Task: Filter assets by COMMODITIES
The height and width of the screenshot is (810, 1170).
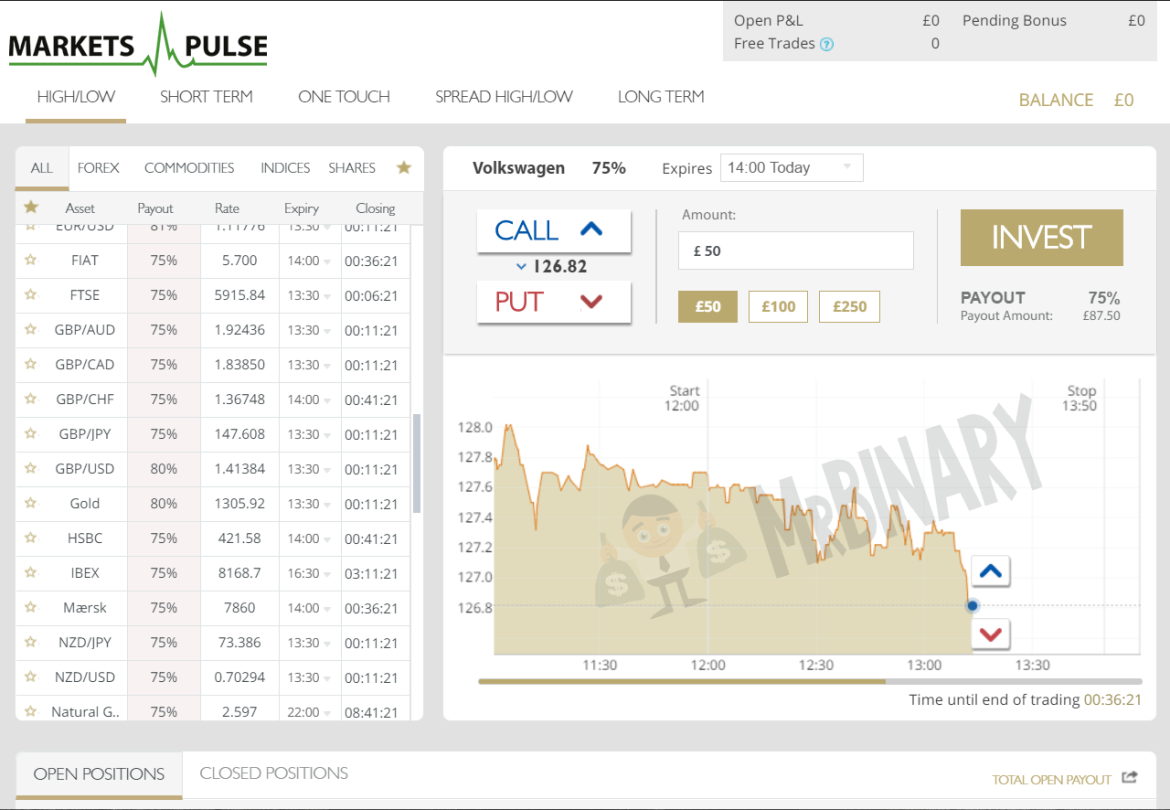Action: click(x=189, y=168)
